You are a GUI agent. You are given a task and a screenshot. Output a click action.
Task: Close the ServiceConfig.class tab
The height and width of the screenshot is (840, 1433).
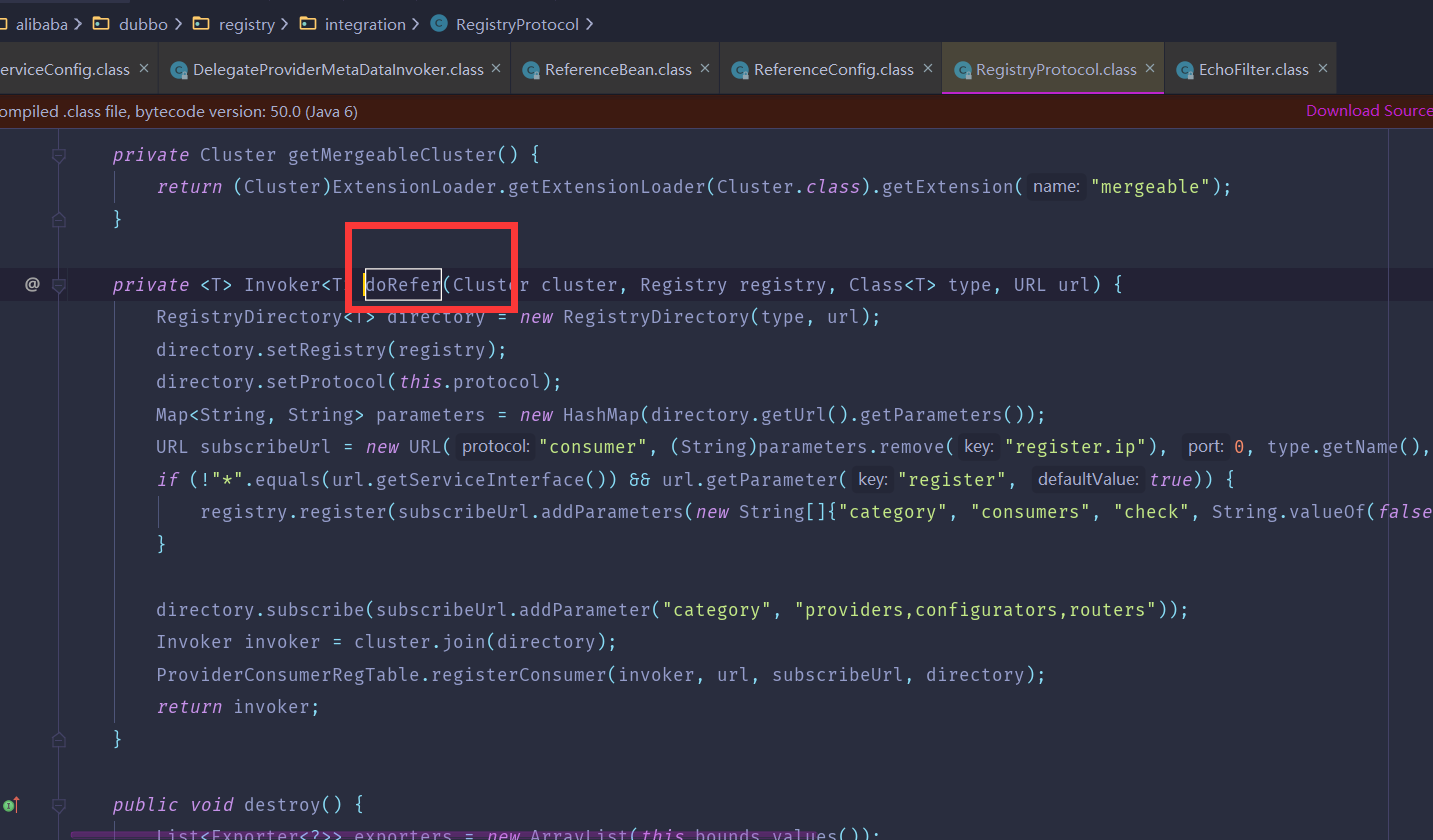[x=144, y=69]
